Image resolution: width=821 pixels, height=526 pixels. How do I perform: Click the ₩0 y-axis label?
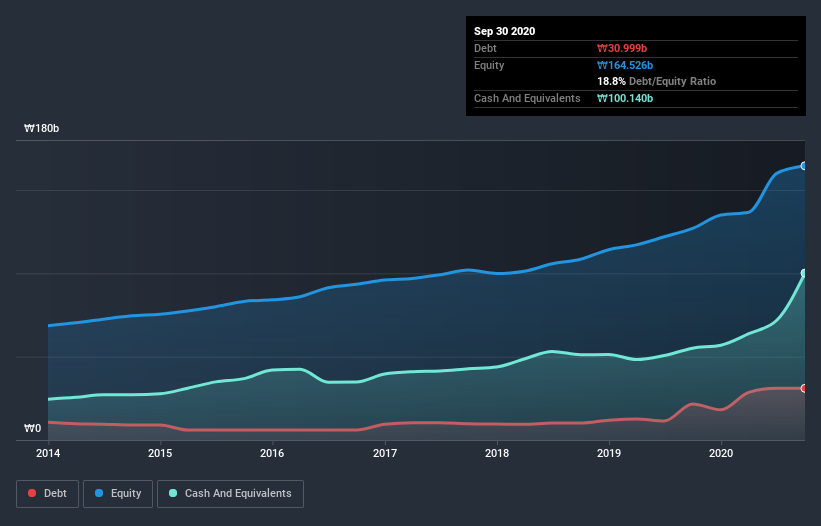click(x=32, y=429)
